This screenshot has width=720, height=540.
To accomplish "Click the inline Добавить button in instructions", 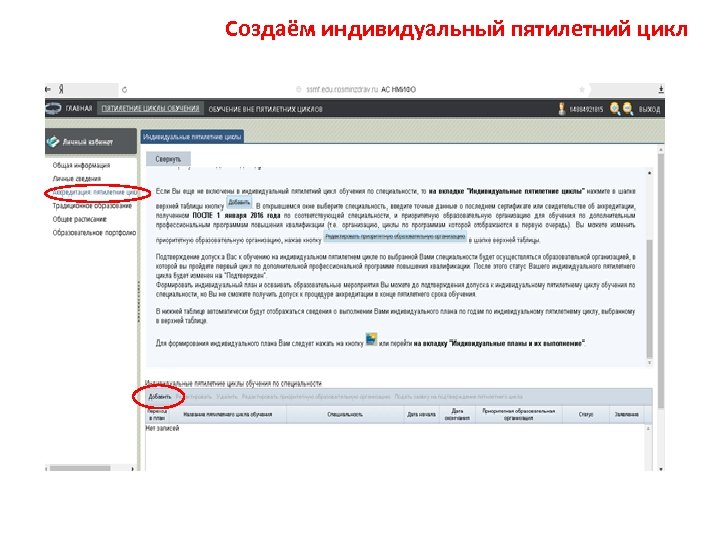I will click(x=239, y=202).
